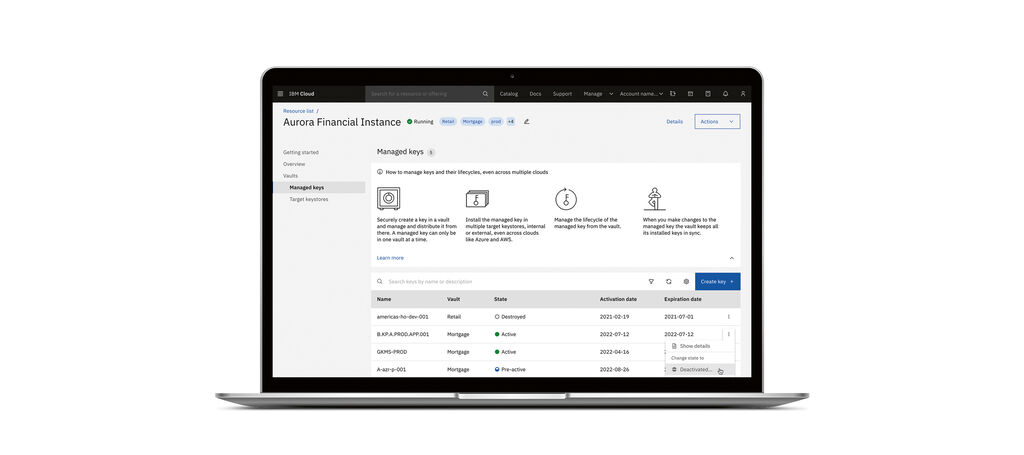Open the Learn more link
This screenshot has width=1024, height=455.
click(x=390, y=258)
